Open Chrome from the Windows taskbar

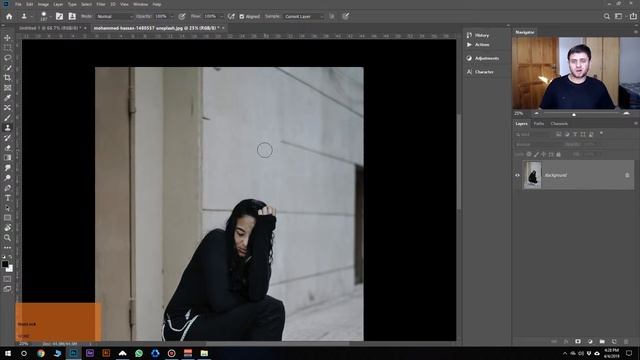pos(41,353)
